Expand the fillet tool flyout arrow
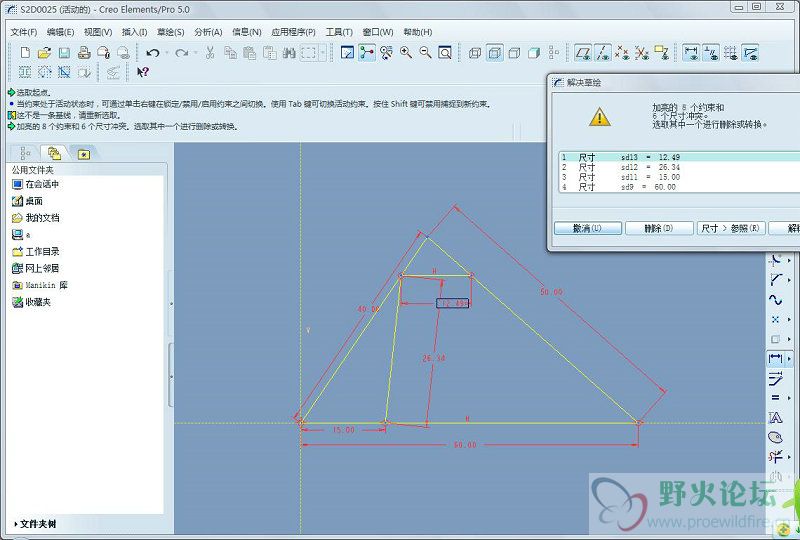 pyautogui.click(x=789, y=280)
